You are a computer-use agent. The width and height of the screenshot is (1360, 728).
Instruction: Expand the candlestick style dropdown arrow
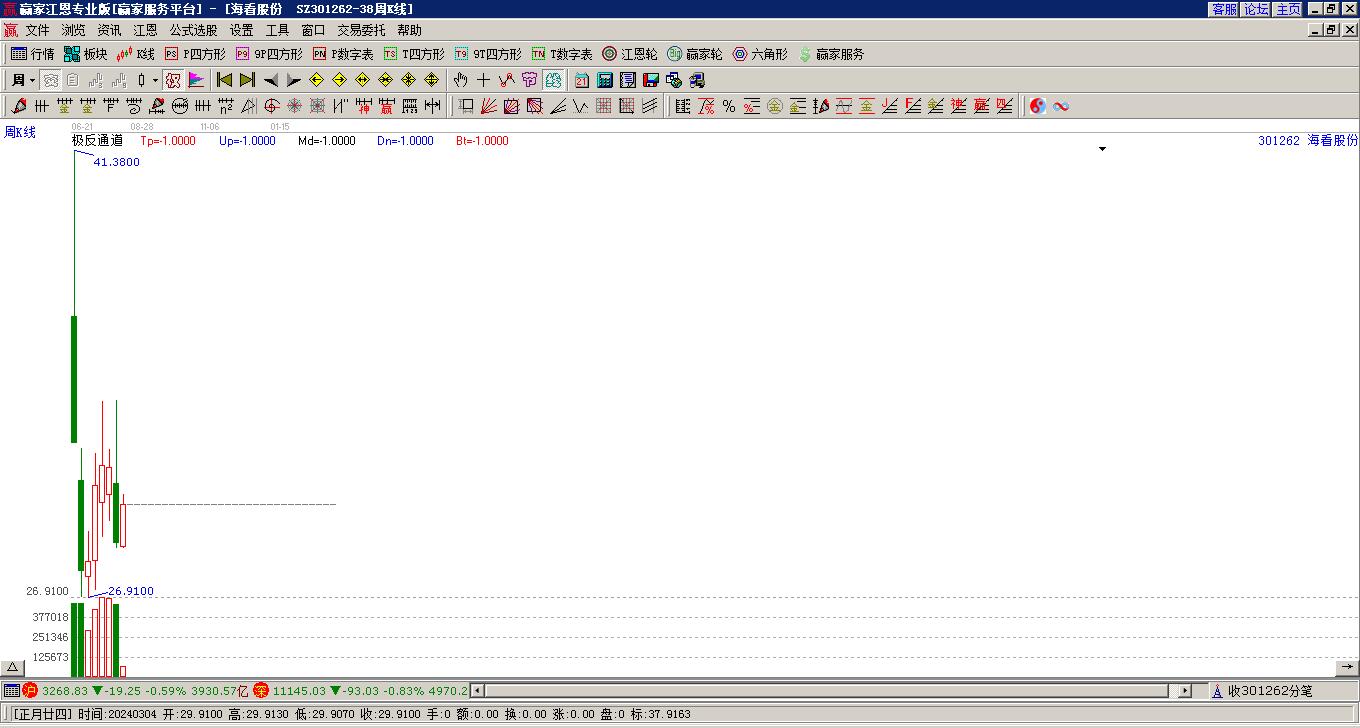coord(155,80)
